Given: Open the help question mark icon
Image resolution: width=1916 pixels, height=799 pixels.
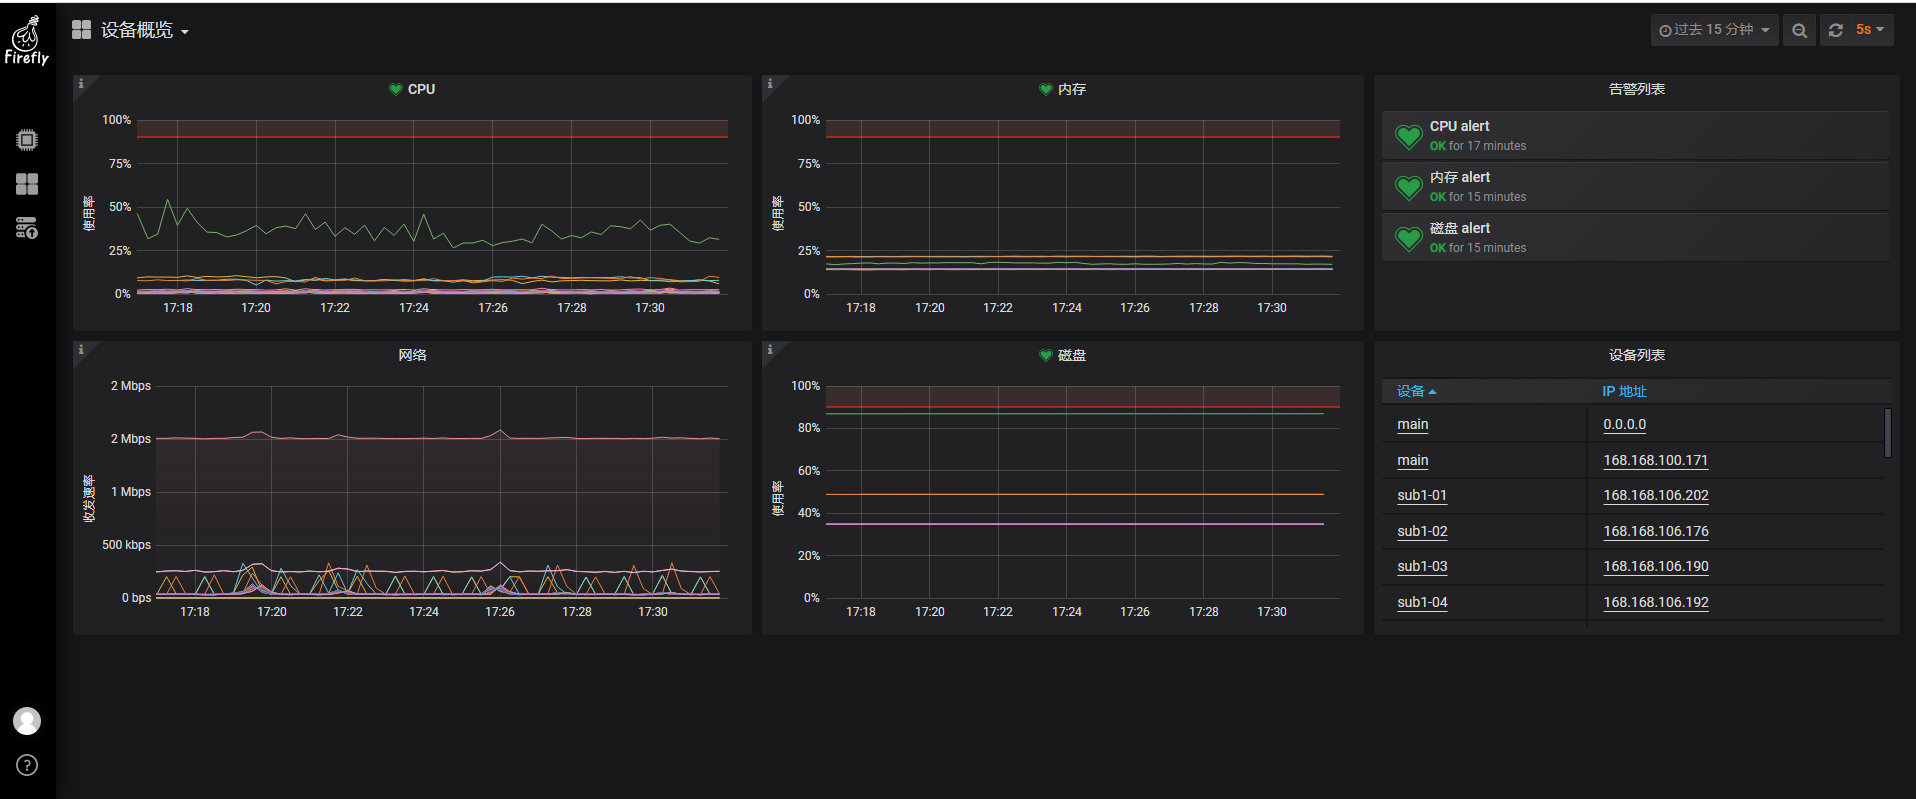Looking at the screenshot, I should click(27, 765).
